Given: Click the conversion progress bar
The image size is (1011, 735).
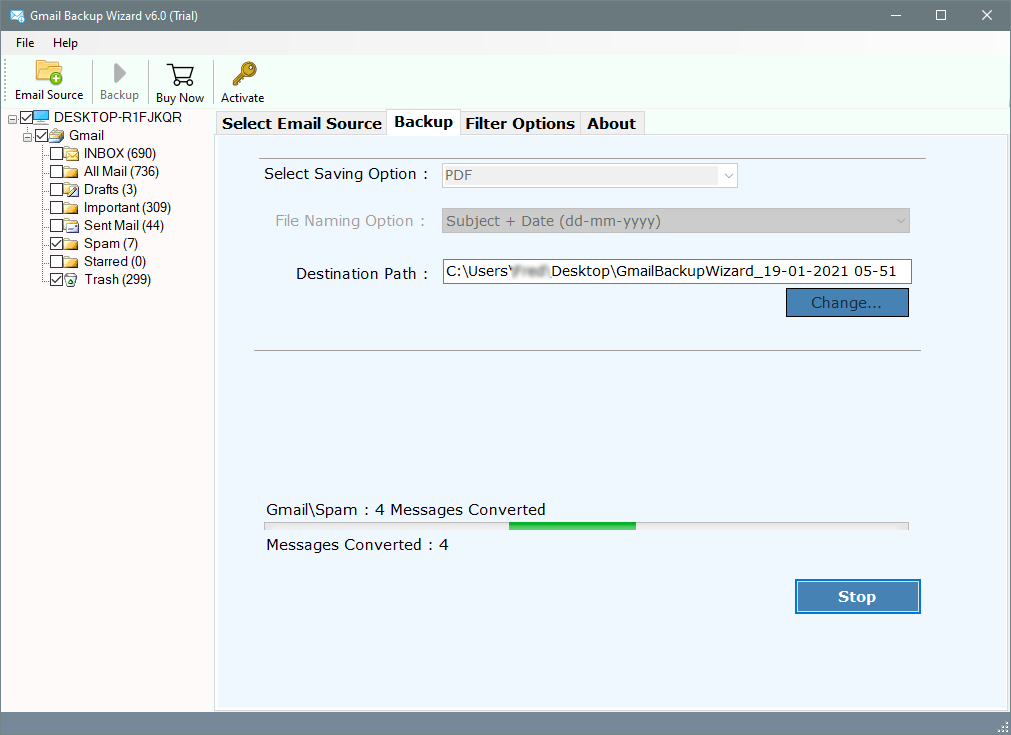Looking at the screenshot, I should [x=586, y=526].
